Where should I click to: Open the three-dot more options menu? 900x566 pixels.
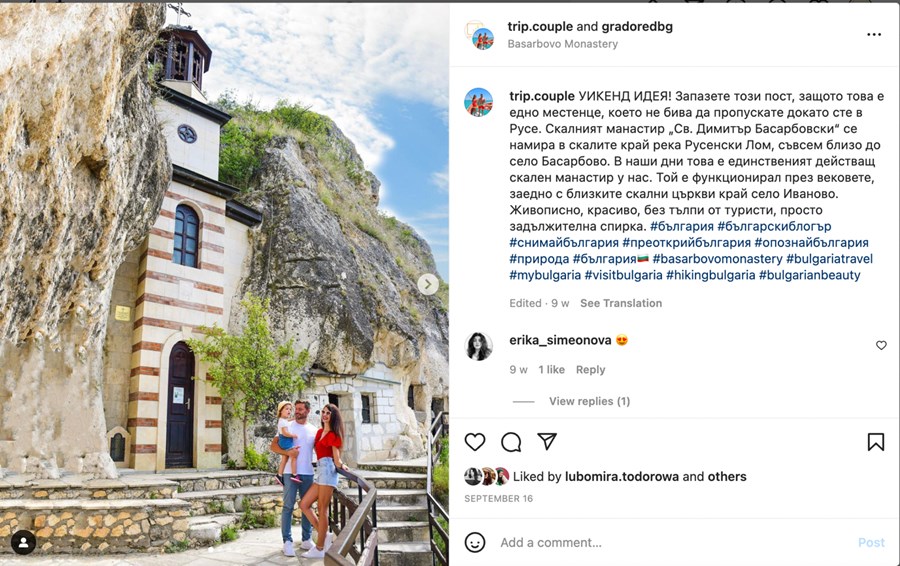[874, 34]
